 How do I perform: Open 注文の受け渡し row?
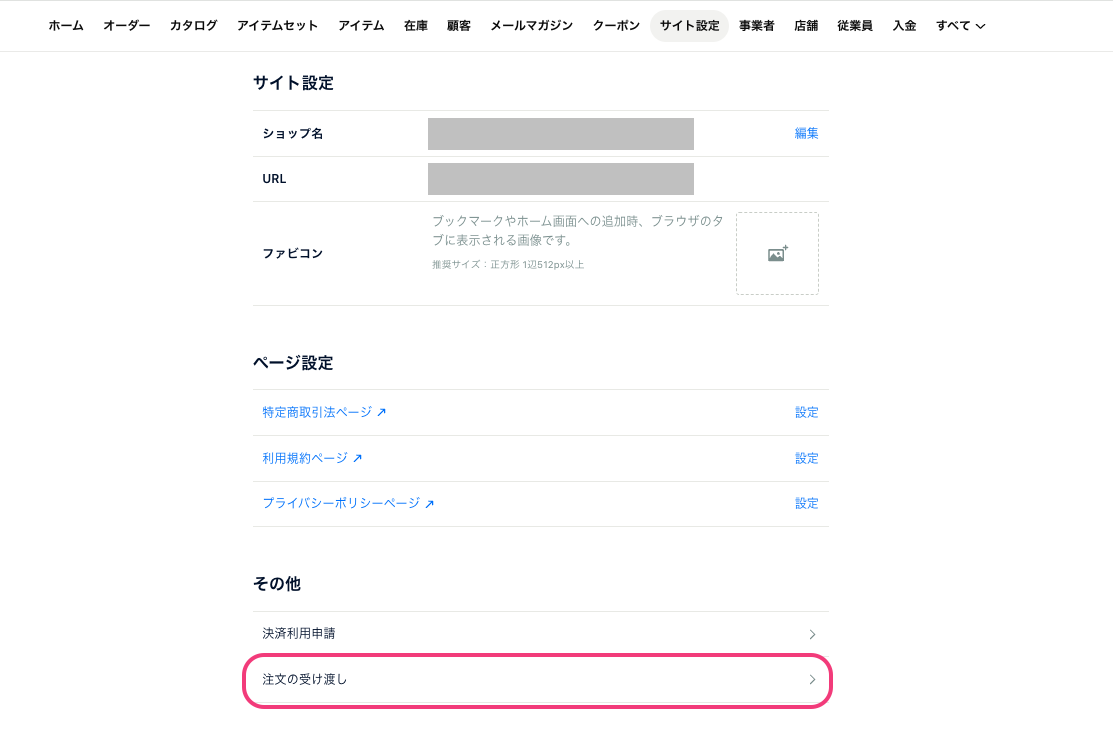pyautogui.click(x=540, y=680)
